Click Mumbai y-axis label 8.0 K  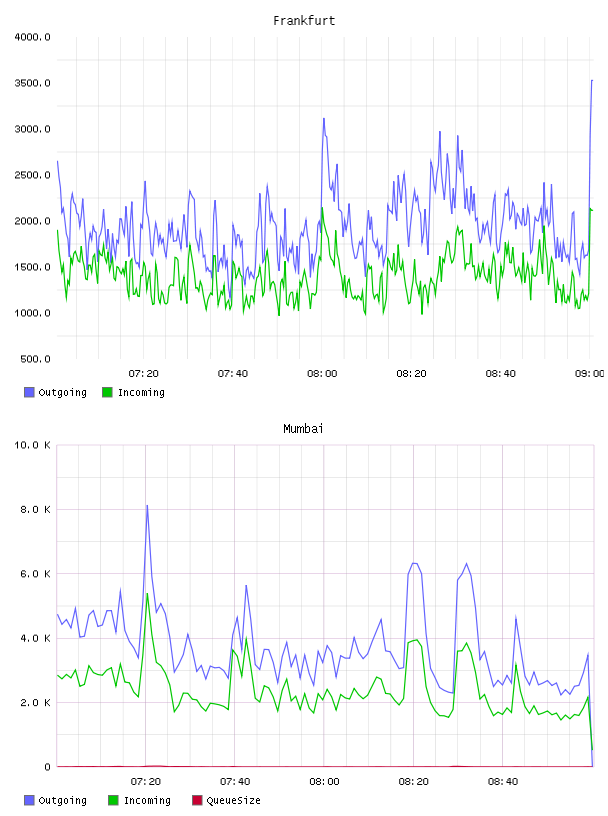[35, 509]
